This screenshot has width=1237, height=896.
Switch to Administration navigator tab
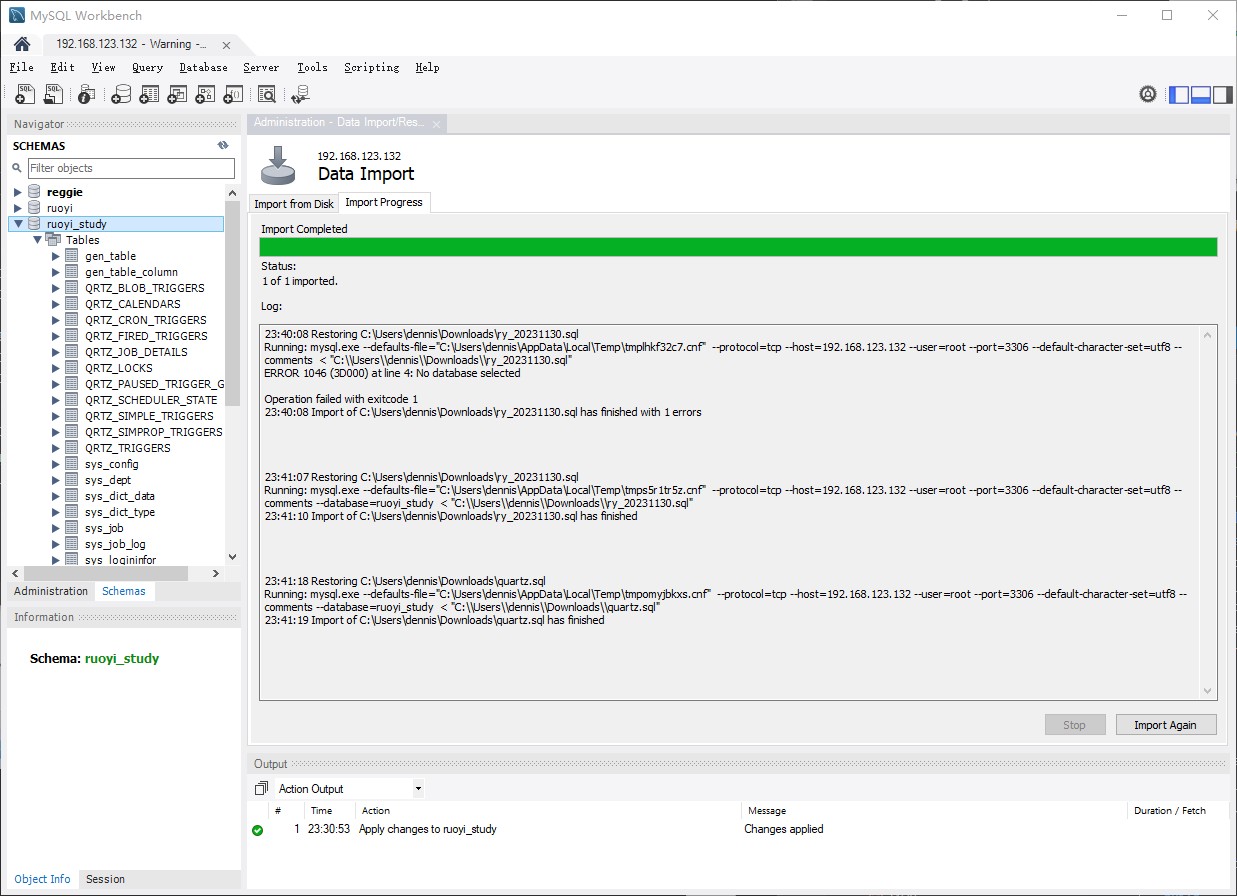pyautogui.click(x=51, y=591)
